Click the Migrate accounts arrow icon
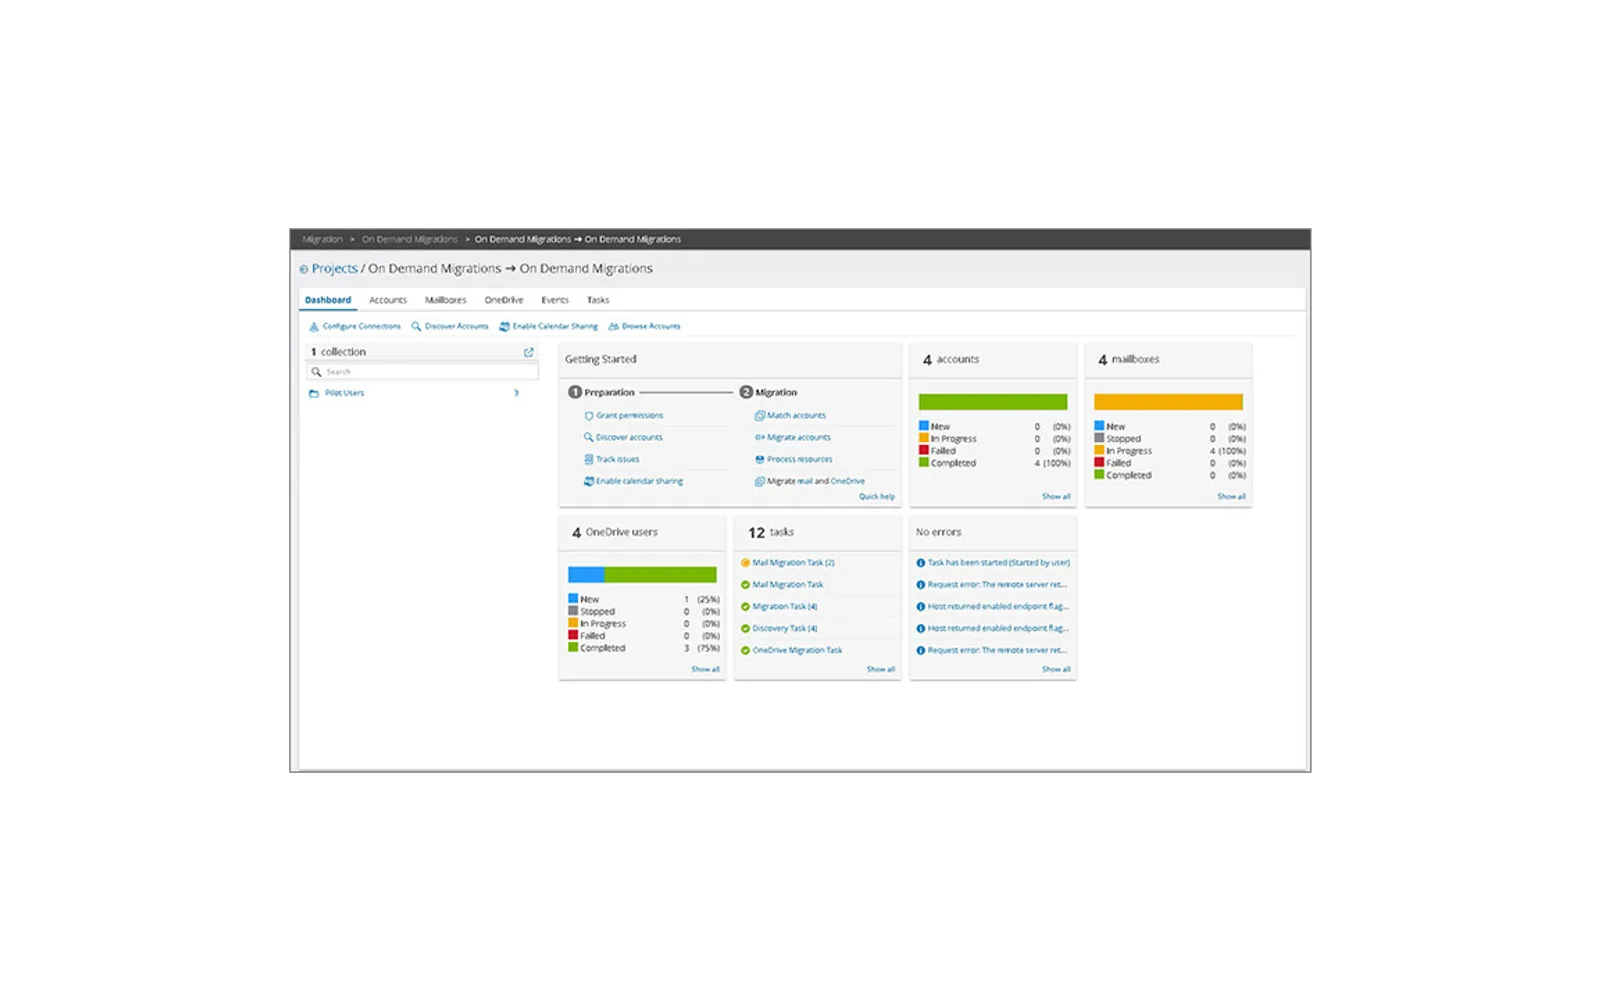The width and height of the screenshot is (1600, 1000). point(760,437)
